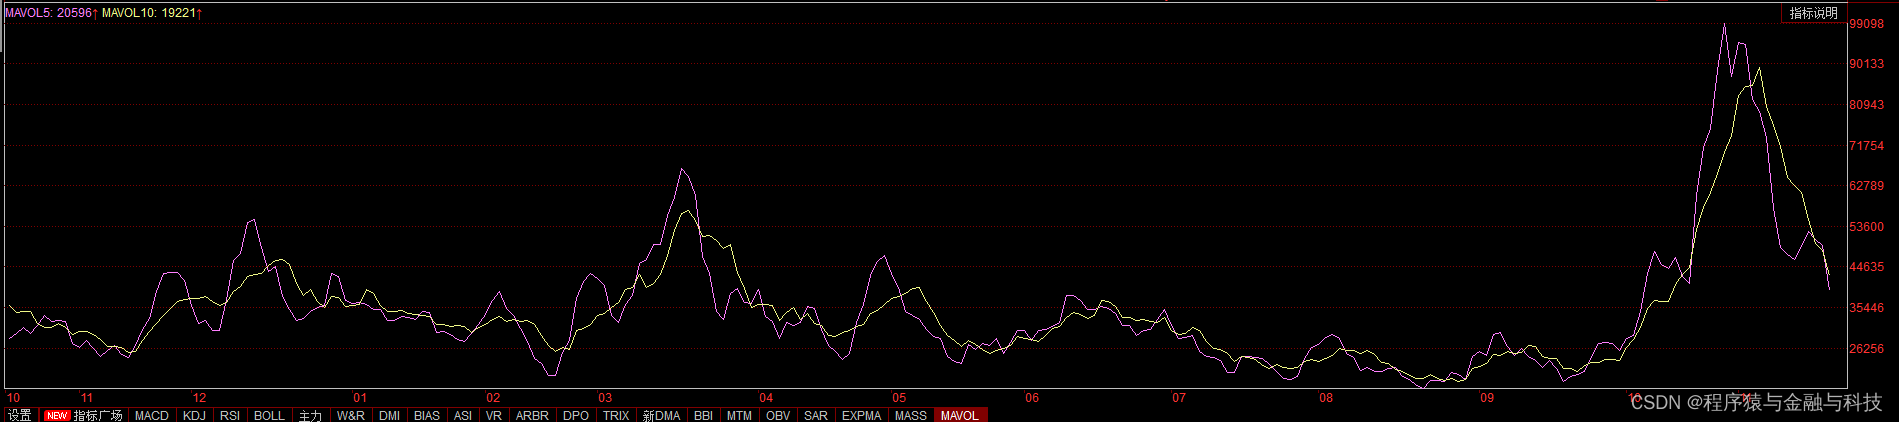Click the month 05 time-axis label
The height and width of the screenshot is (422, 1899).
point(899,398)
